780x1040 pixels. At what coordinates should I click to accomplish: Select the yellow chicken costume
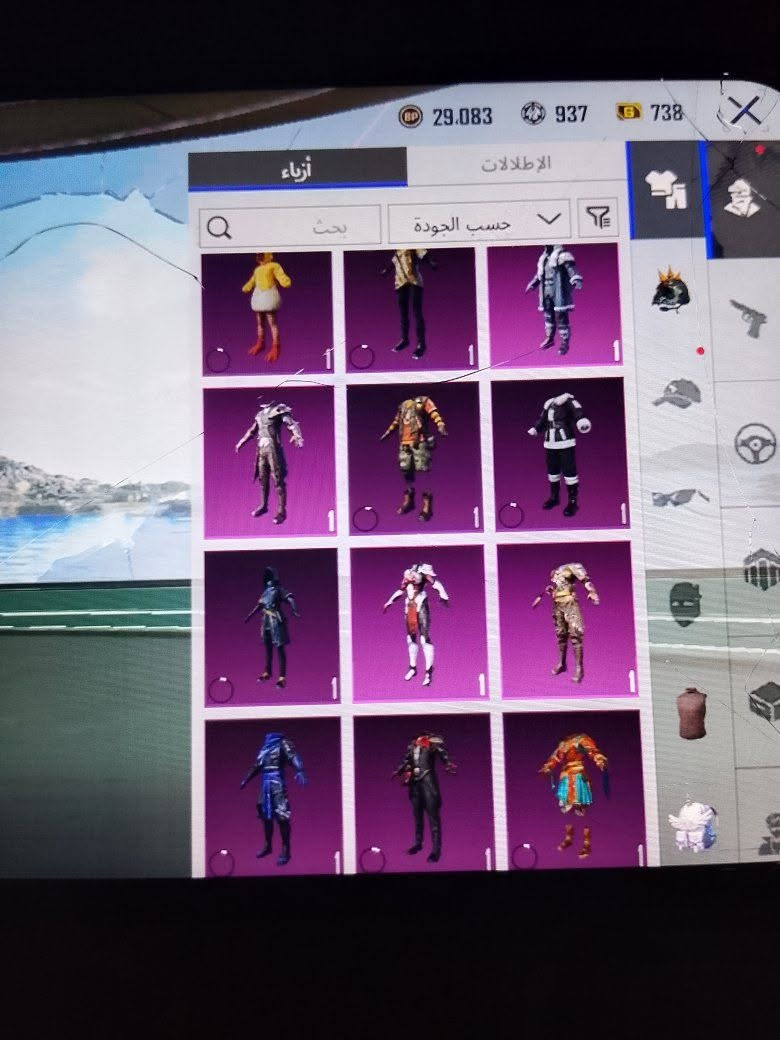[x=267, y=312]
